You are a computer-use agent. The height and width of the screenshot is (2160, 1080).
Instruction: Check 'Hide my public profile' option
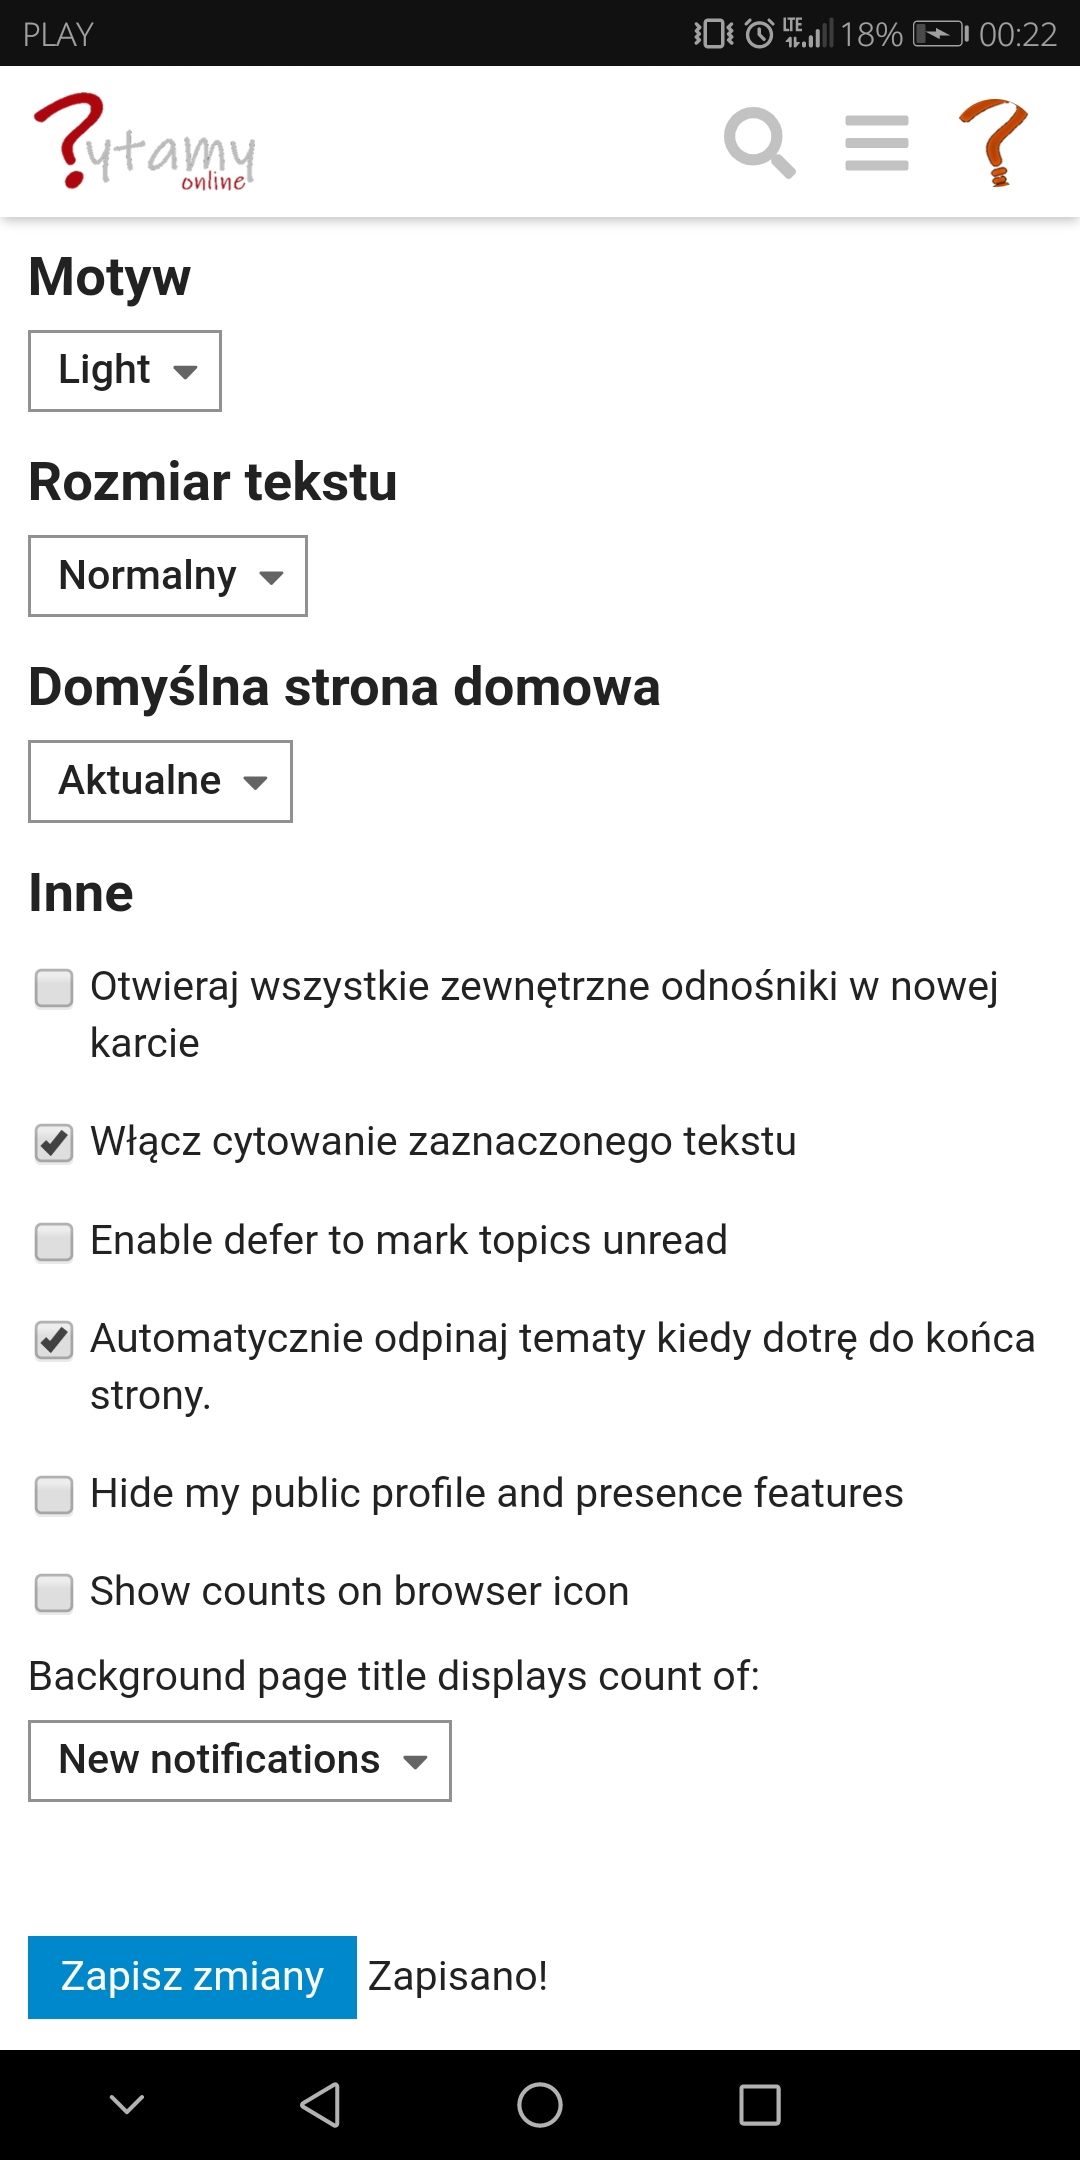pos(54,1495)
